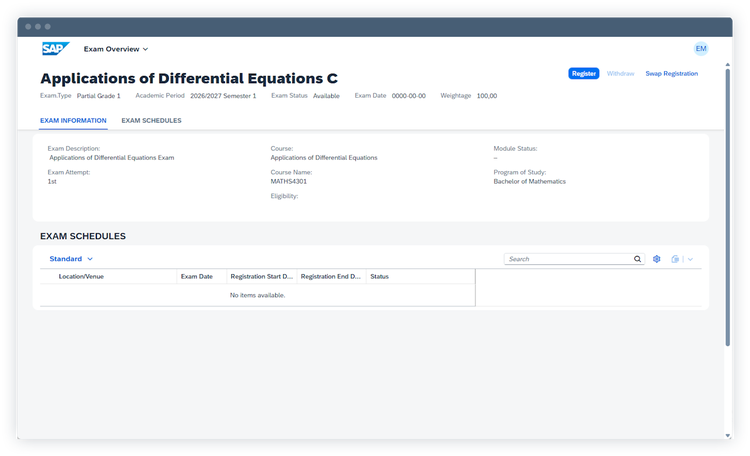Click the Available exam status value
The height and width of the screenshot is (456, 750).
pos(326,96)
